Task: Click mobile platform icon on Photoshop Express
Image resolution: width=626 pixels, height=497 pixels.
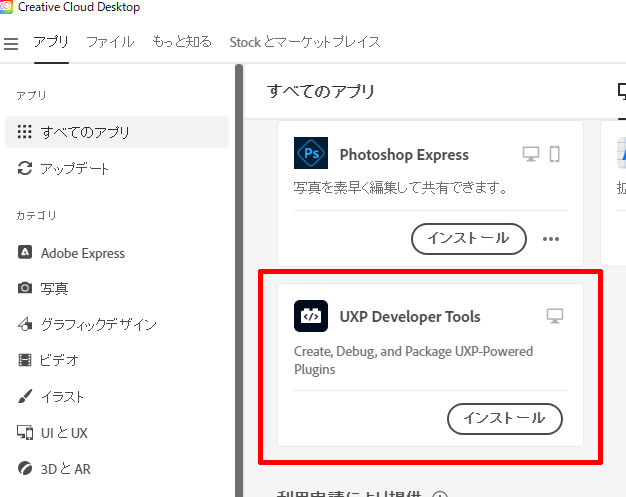Action: [x=555, y=154]
